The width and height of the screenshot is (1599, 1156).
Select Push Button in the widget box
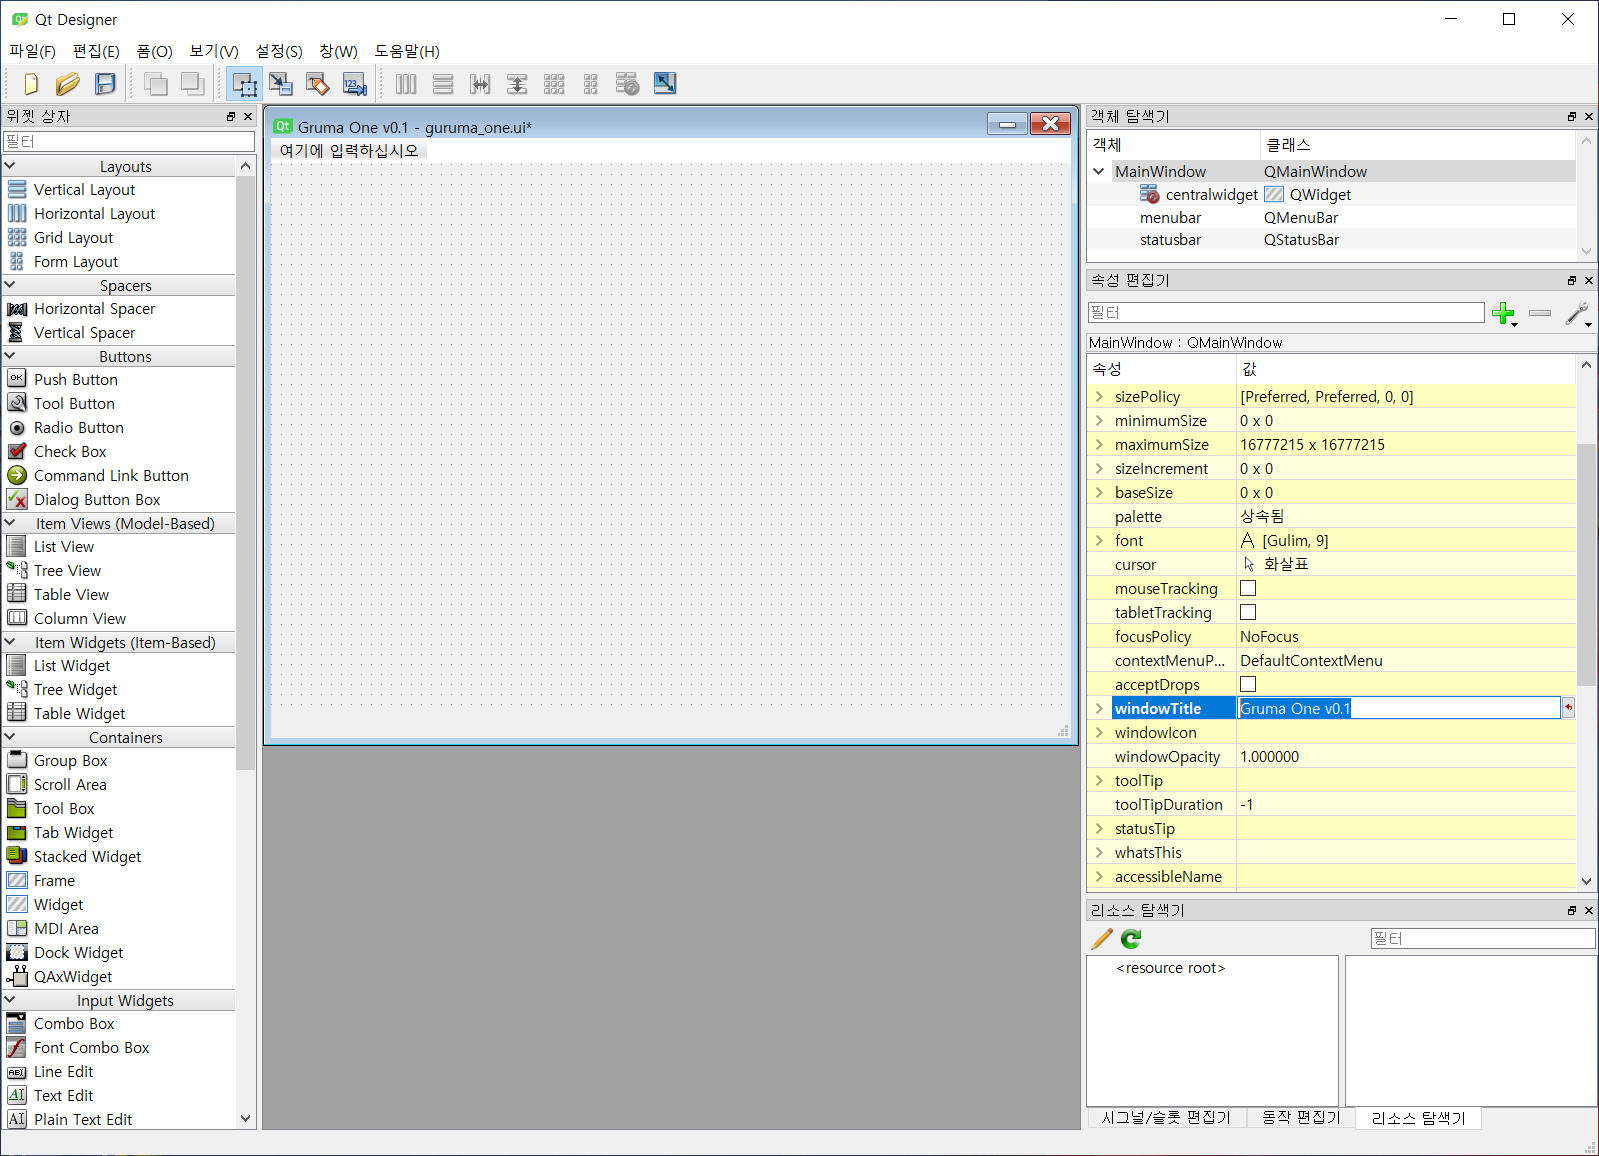click(76, 379)
